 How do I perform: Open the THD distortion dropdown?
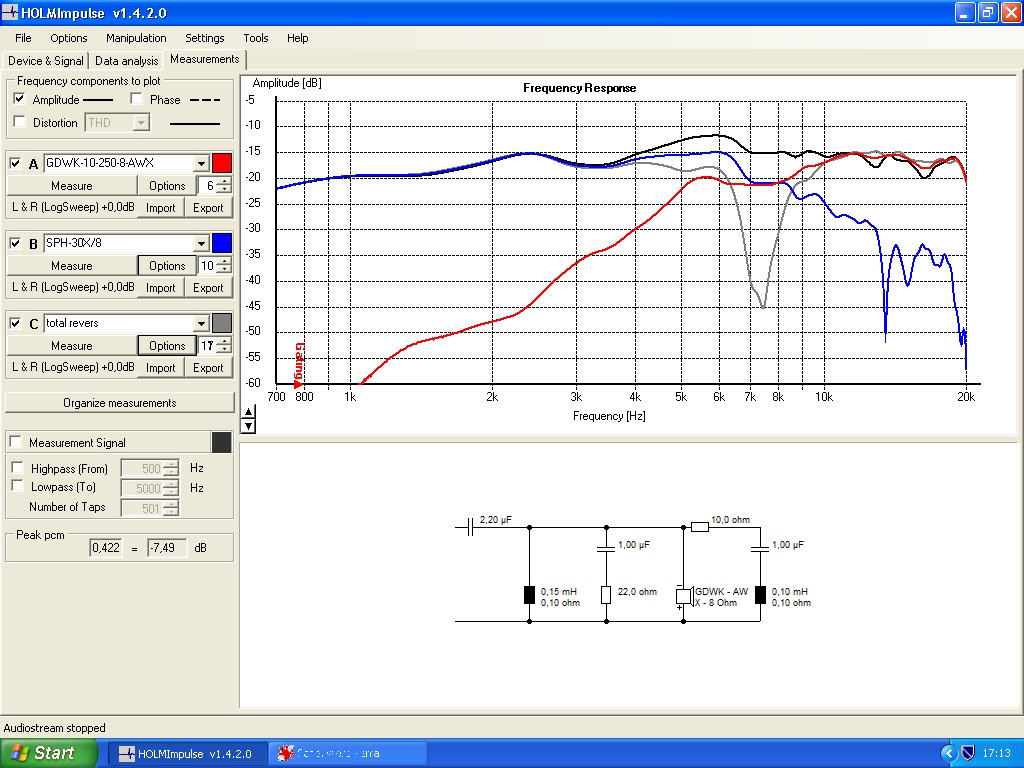(x=141, y=122)
